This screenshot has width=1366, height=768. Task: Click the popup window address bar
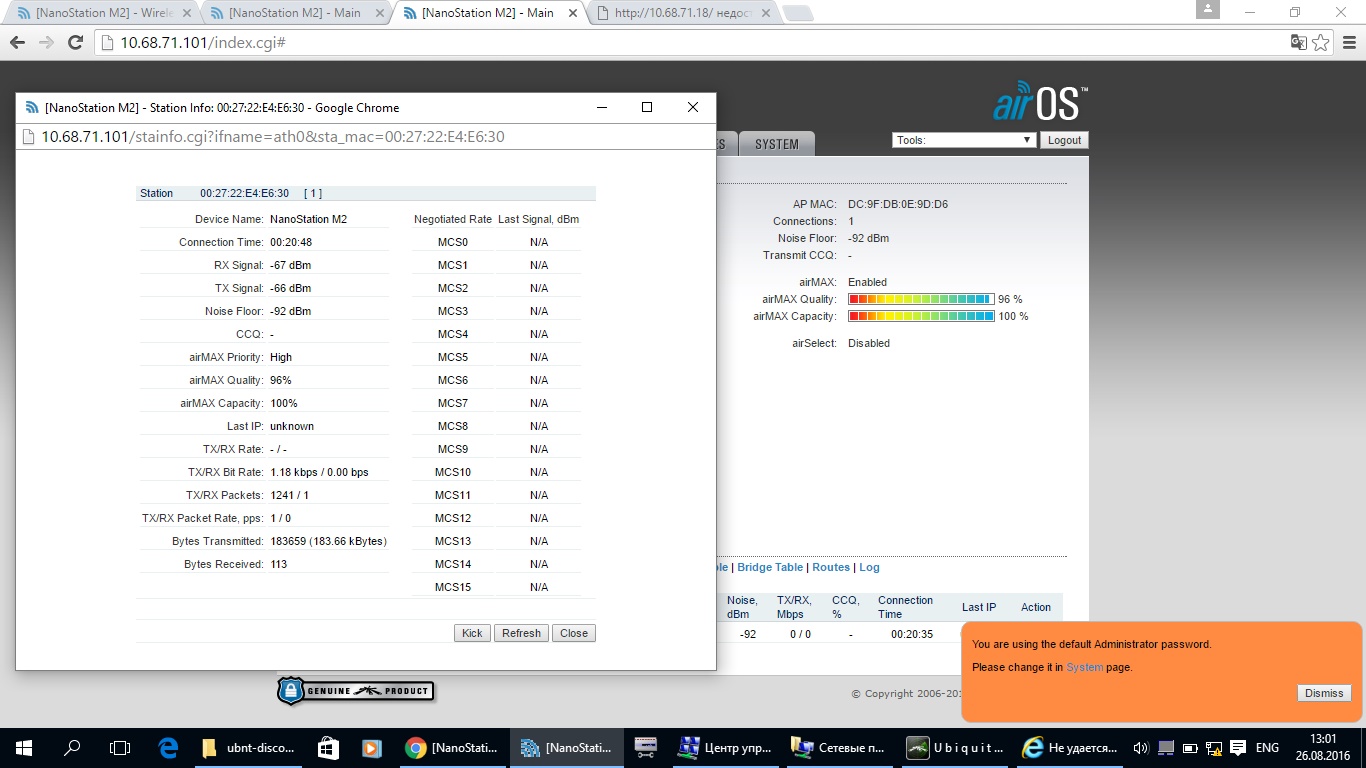pyautogui.click(x=365, y=136)
